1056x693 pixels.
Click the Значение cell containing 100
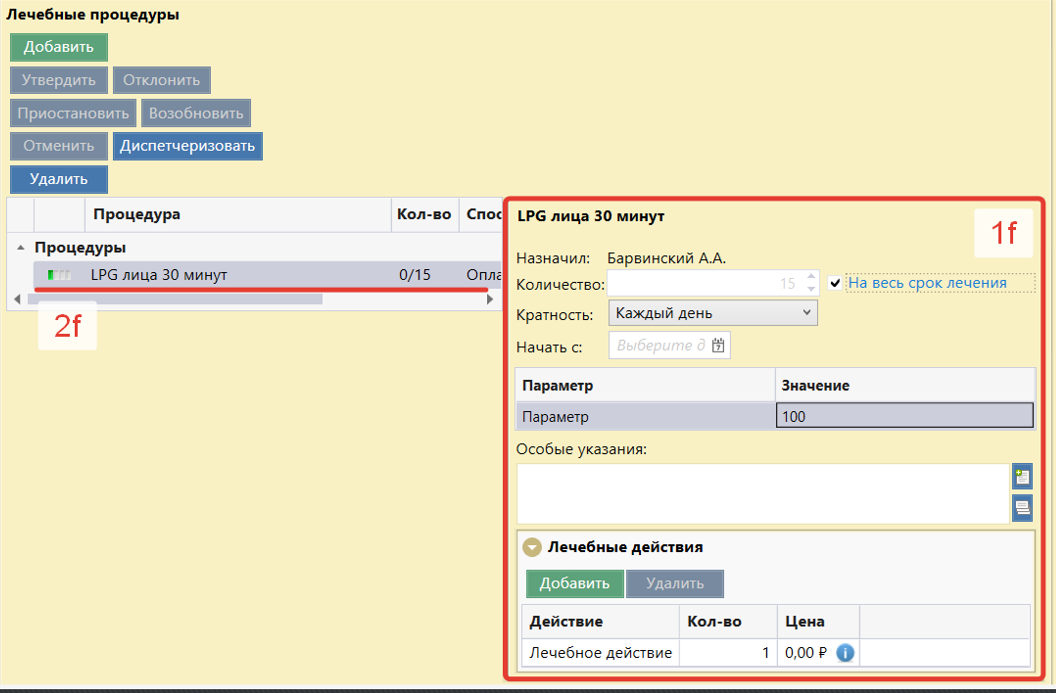click(904, 417)
